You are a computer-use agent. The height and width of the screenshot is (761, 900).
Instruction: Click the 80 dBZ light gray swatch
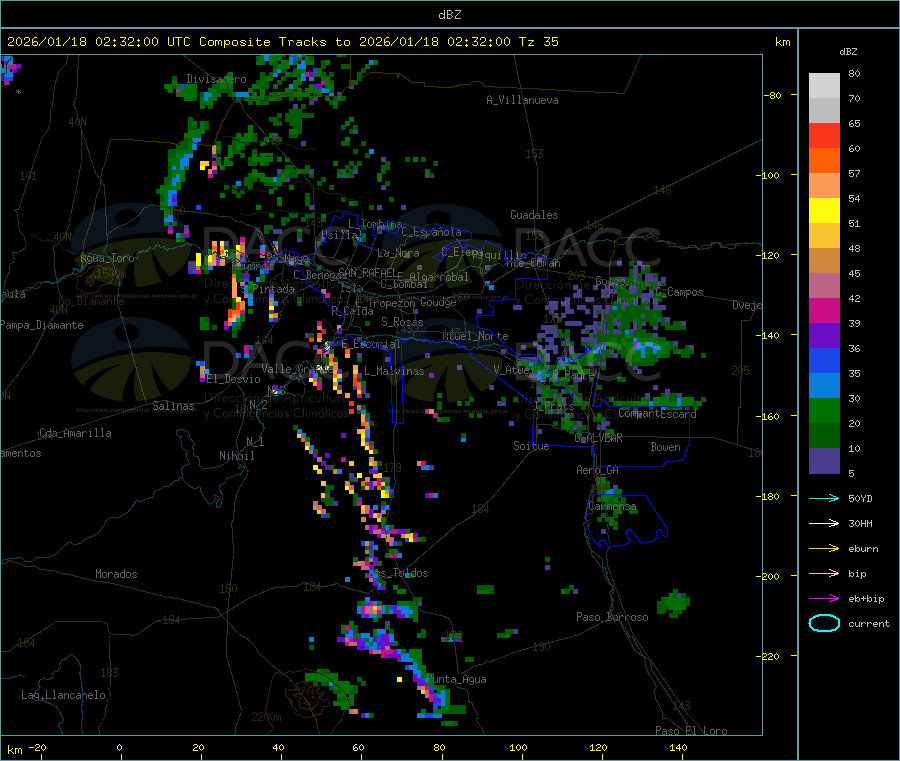point(824,86)
